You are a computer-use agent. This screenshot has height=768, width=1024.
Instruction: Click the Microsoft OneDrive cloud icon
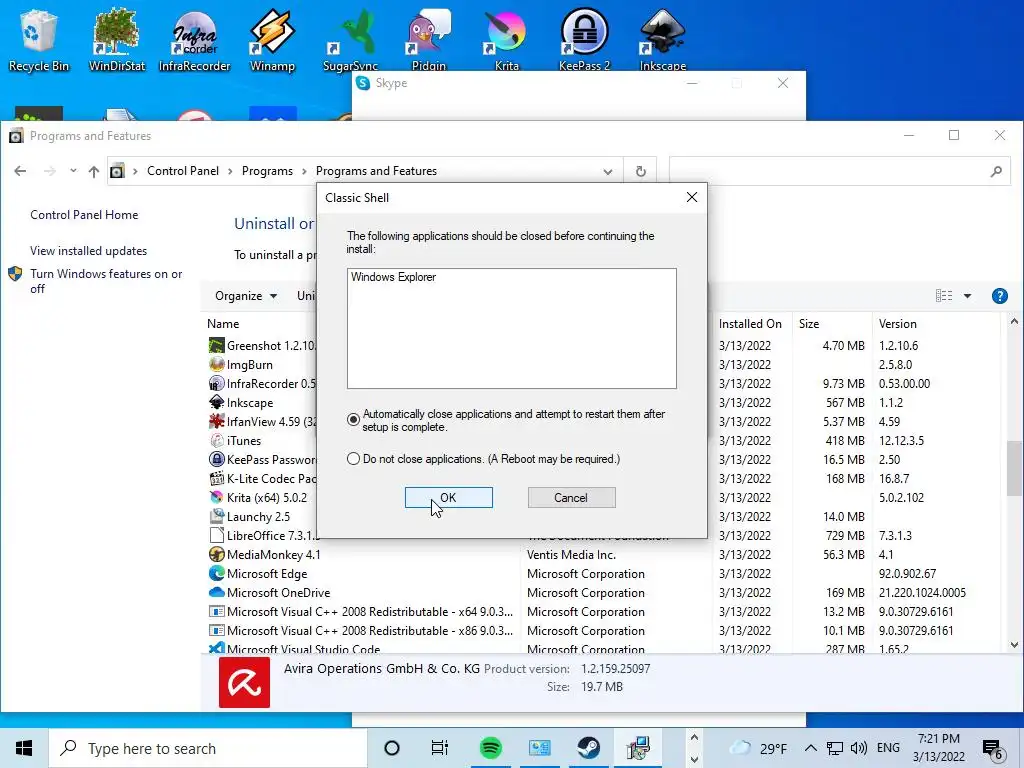pos(216,592)
